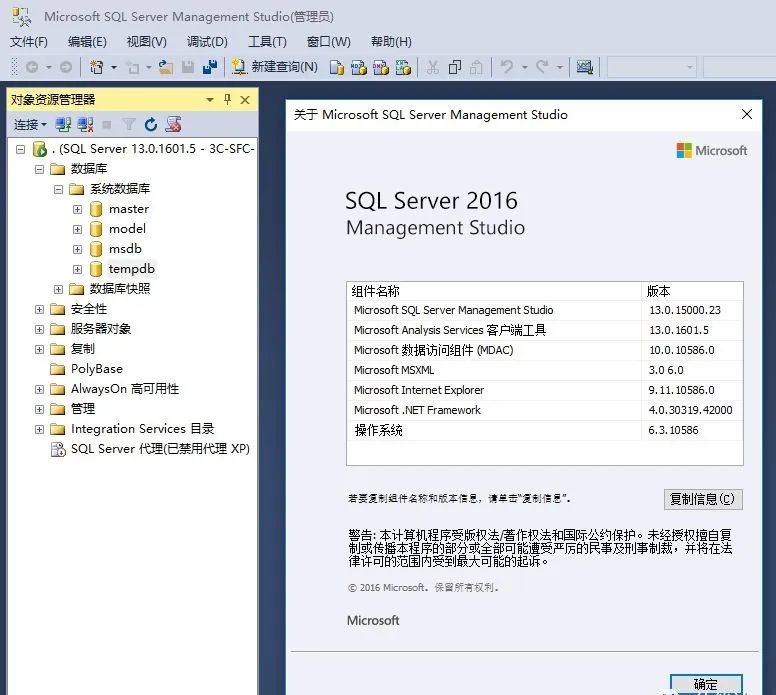Open the 编辑(E) menu
This screenshot has height=695, width=776.
pos(87,42)
